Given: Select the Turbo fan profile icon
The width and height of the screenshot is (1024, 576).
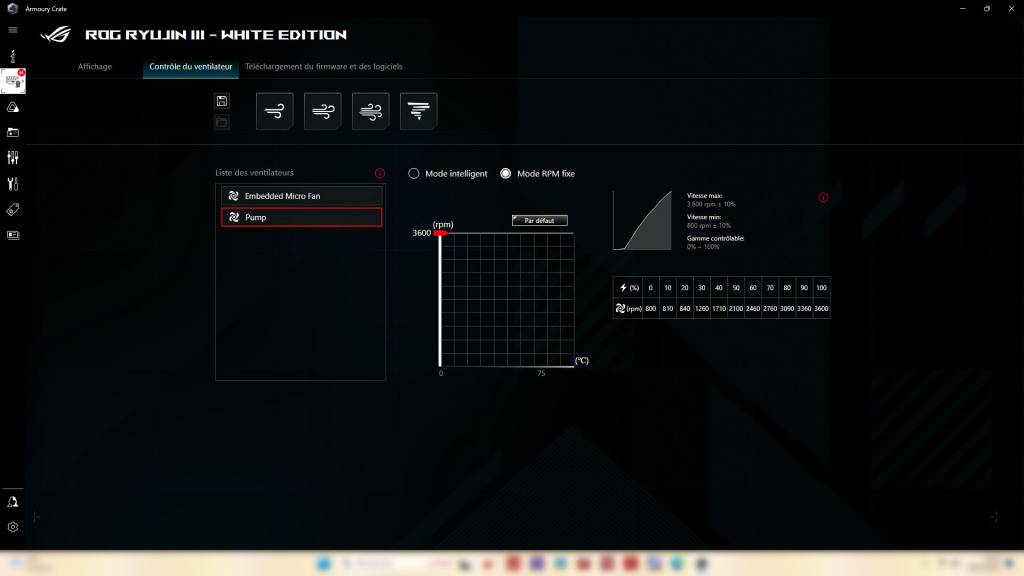Looking at the screenshot, I should (370, 111).
